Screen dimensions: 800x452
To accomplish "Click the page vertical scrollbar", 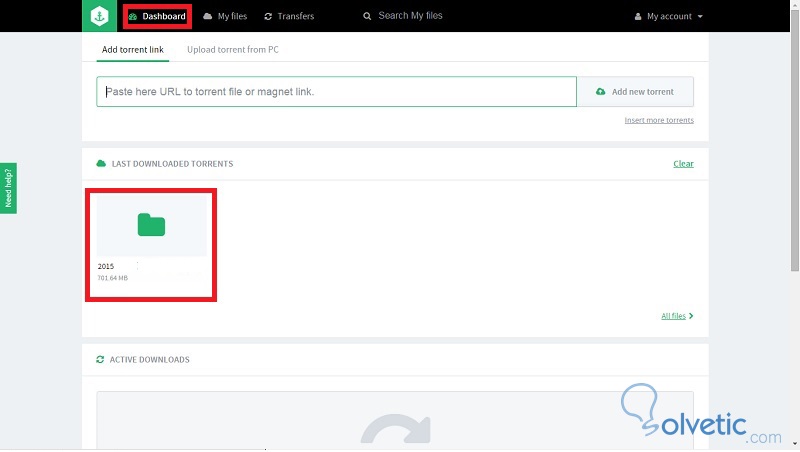I will pos(795,140).
